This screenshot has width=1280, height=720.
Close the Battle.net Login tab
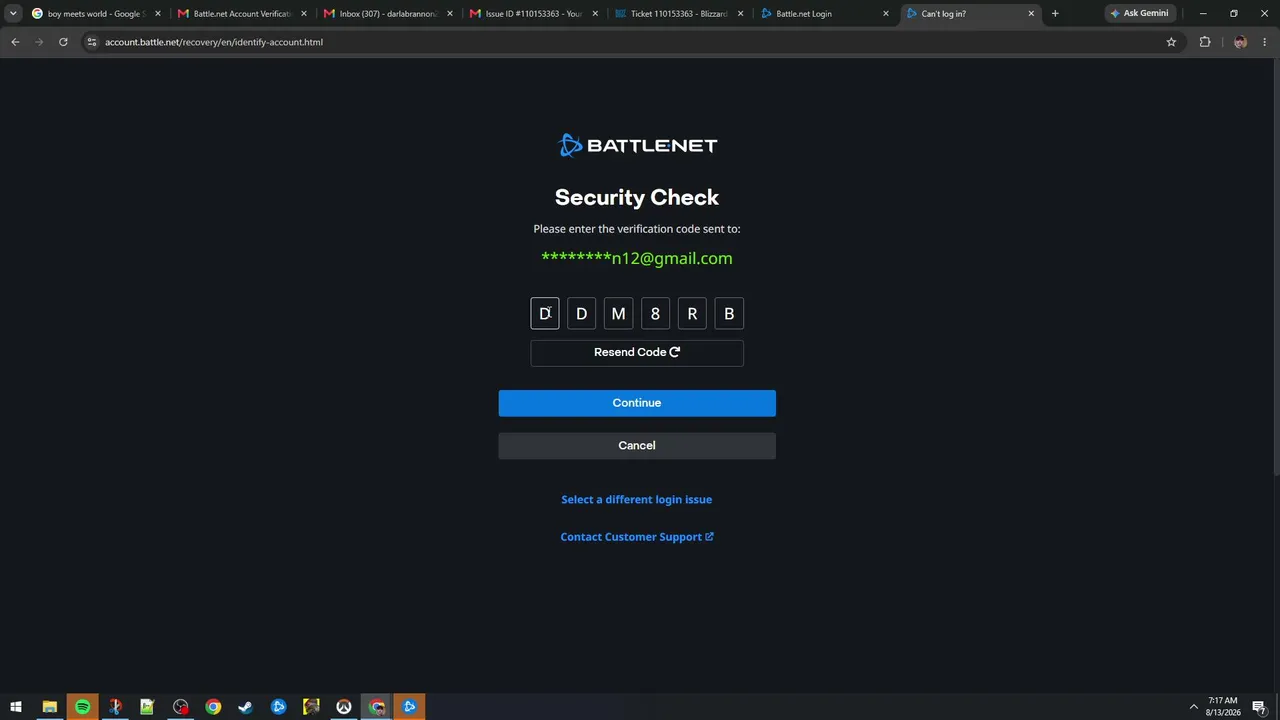click(886, 14)
